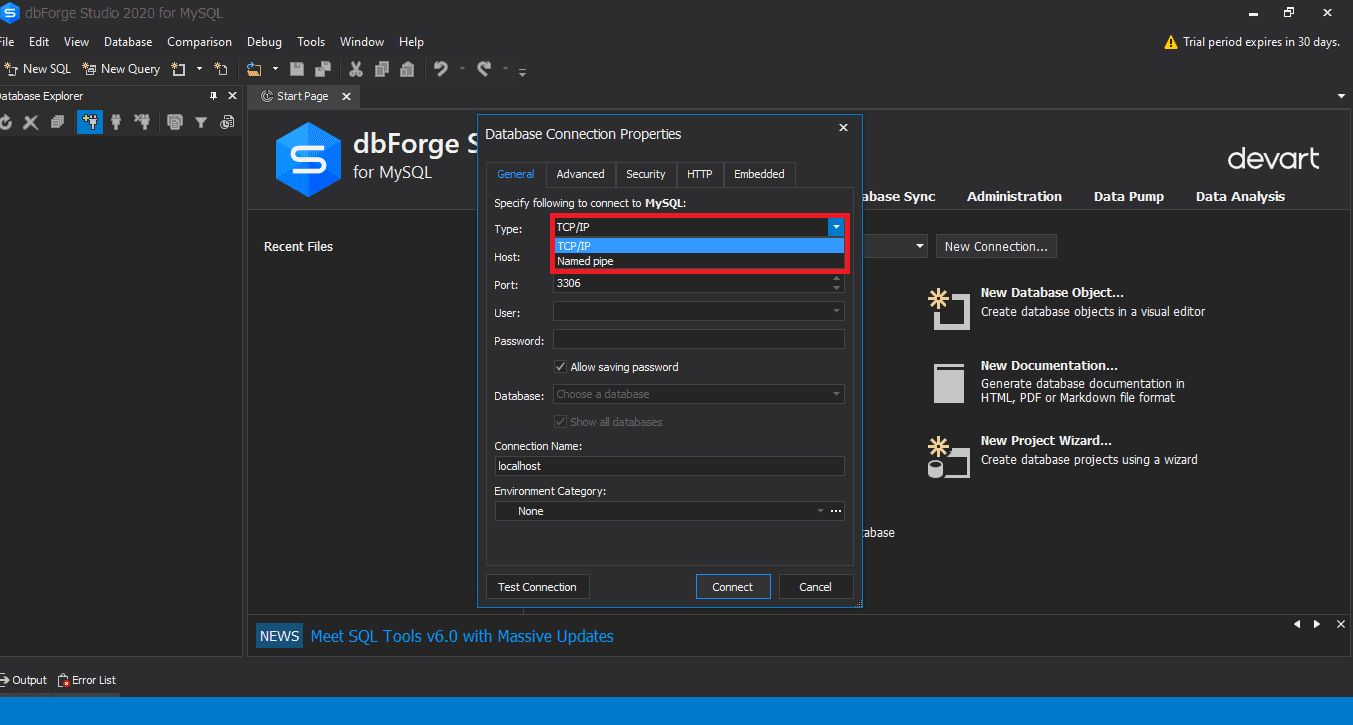The width and height of the screenshot is (1353, 725).
Task: Open Environment Category ellipsis button
Action: pyautogui.click(x=836, y=511)
